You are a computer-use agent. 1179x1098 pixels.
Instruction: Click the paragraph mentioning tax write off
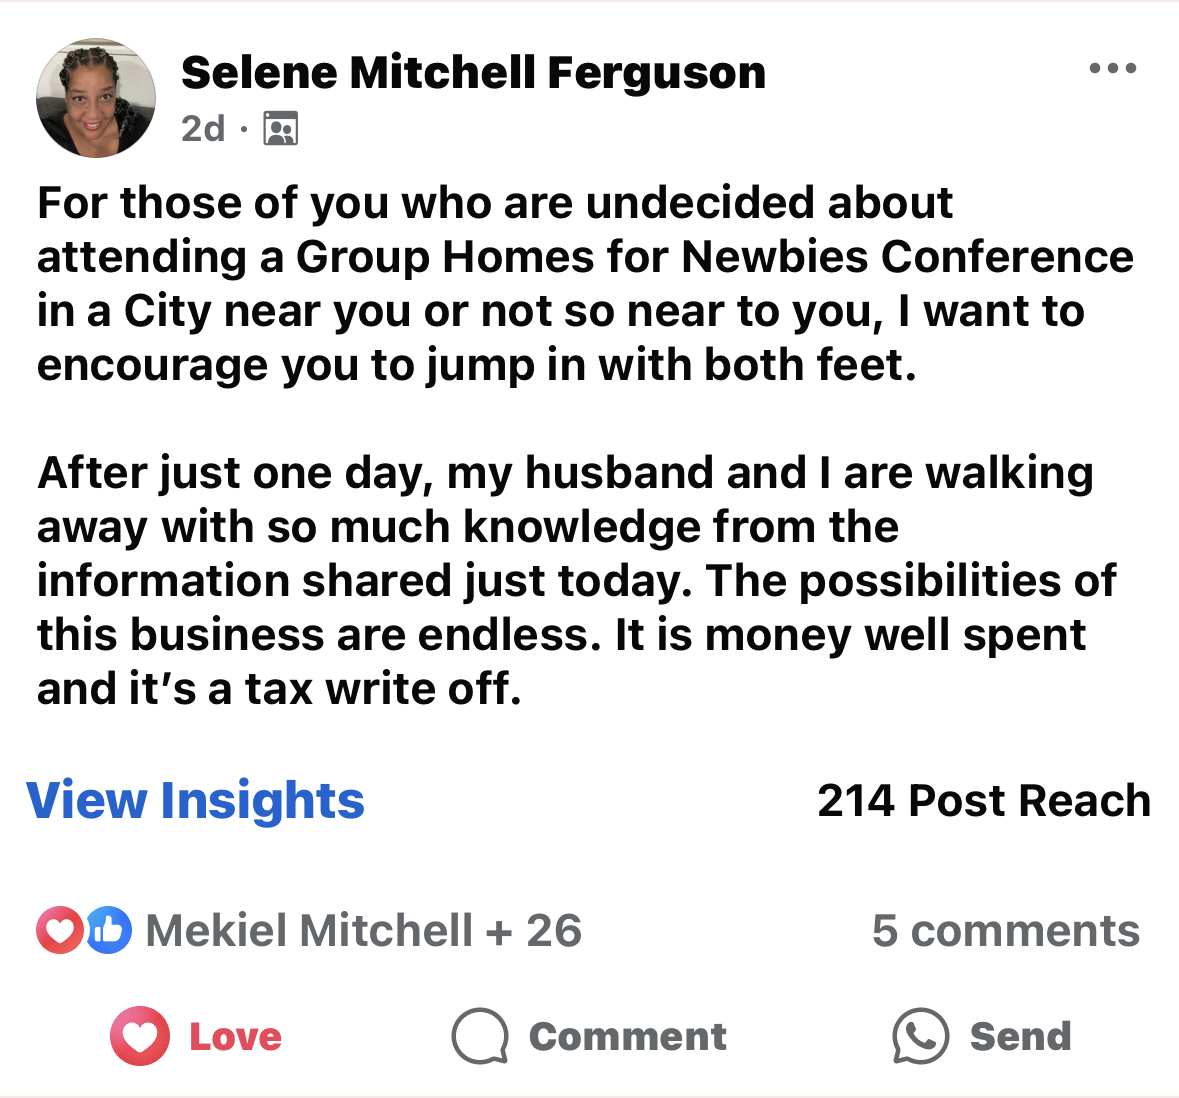[575, 581]
